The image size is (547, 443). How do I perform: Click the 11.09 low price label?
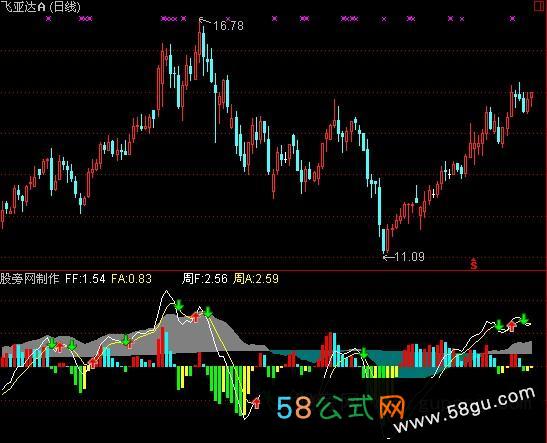410,257
